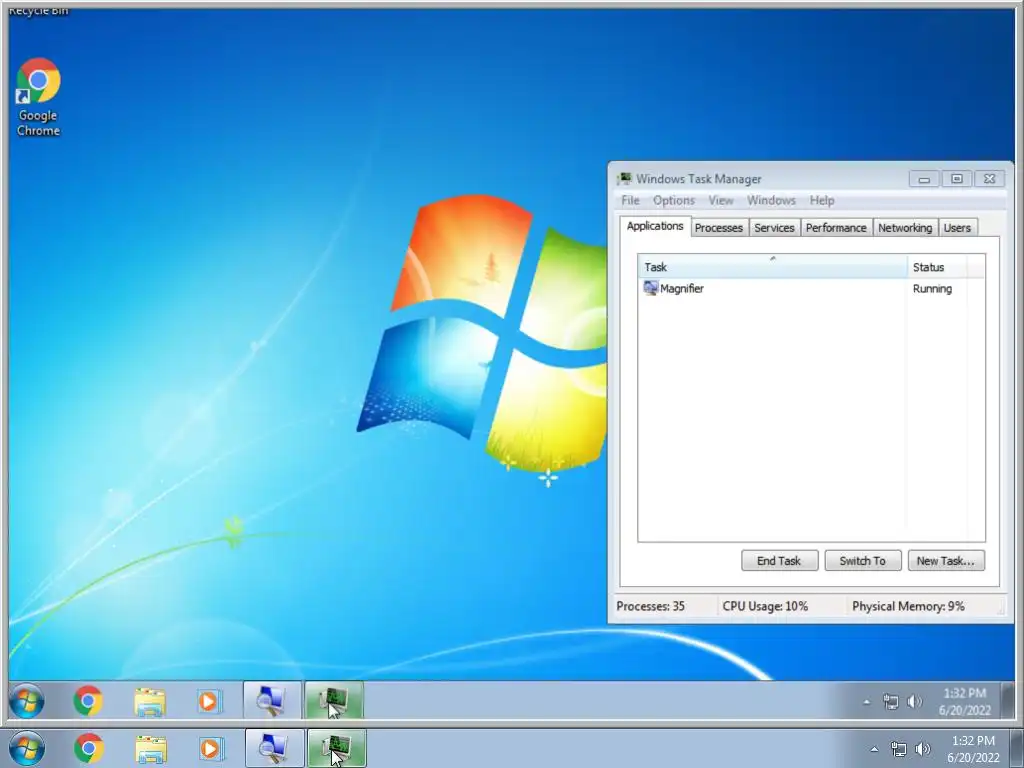This screenshot has width=1024, height=768.
Task: Click CPU Usage: 10% in status bar
Action: pyautogui.click(x=765, y=606)
